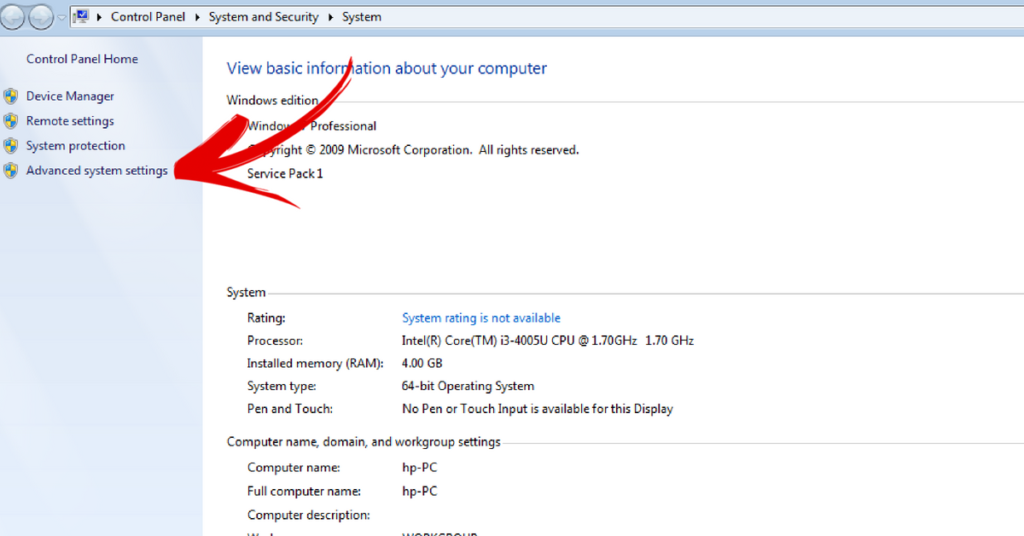Select the Intel Core i3-4005U processor value
This screenshot has height=536, width=1024.
tap(547, 341)
